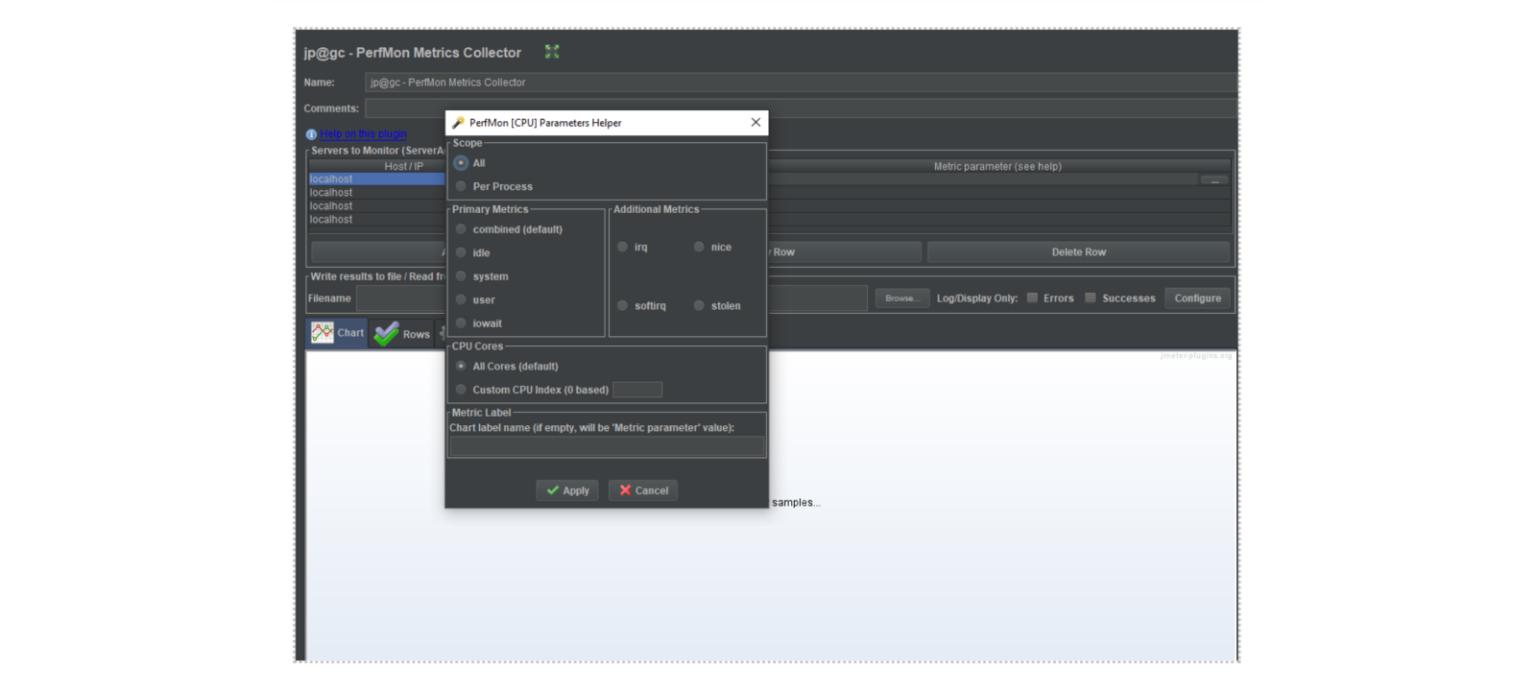Click the info icon beside Help on this plugin
The width and height of the screenshot is (1536, 691).
point(311,133)
